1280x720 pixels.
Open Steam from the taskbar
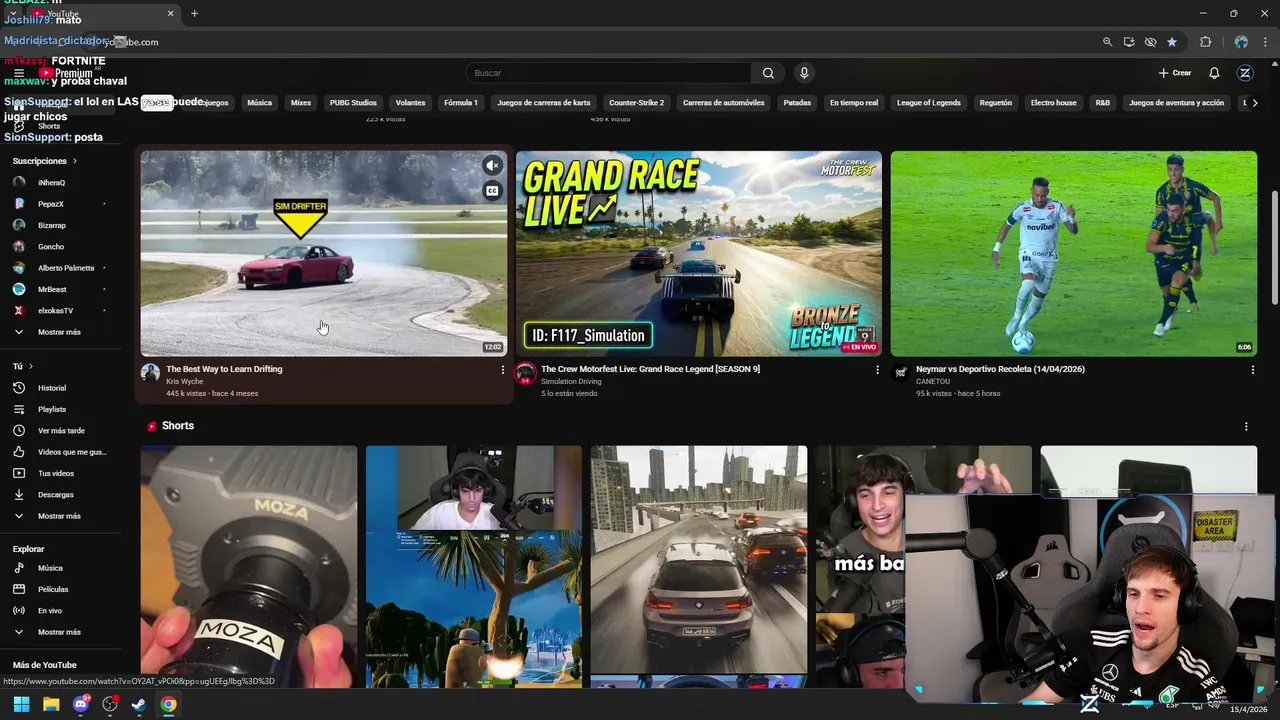139,704
